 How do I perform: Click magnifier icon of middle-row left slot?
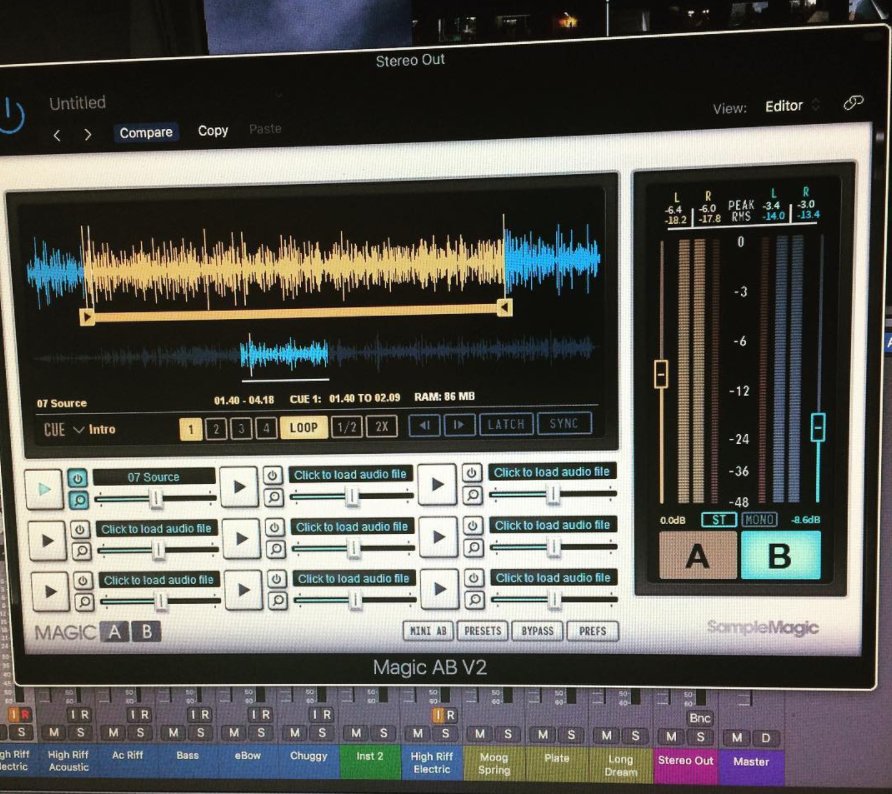point(81,551)
